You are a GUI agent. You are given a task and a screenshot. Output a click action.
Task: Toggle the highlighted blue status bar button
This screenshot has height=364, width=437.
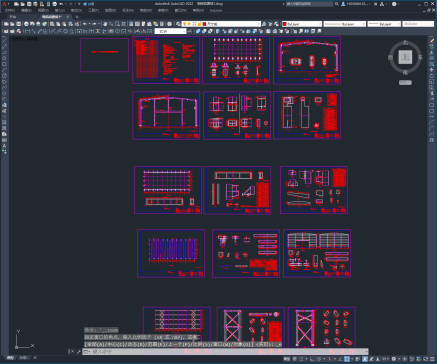coord(347,359)
